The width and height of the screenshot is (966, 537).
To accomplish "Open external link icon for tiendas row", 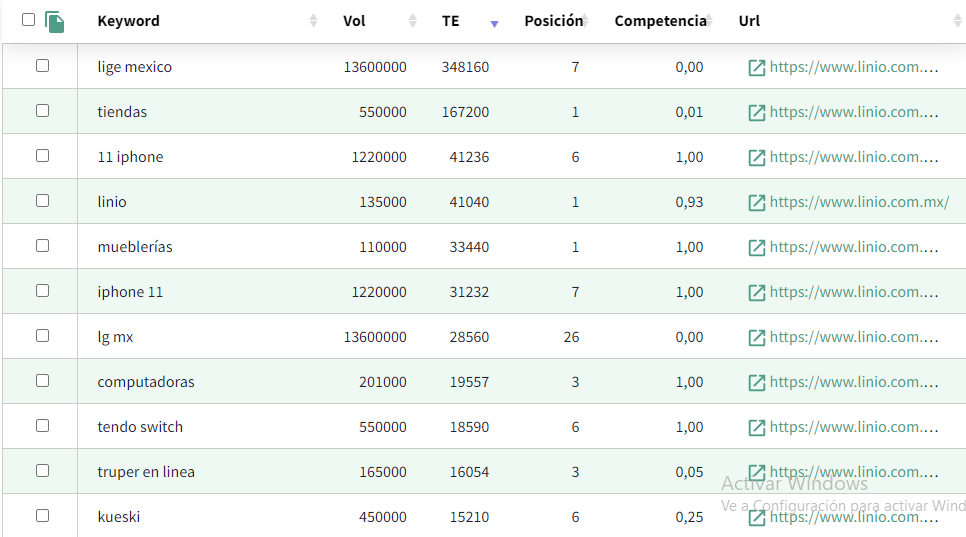I will pos(757,112).
